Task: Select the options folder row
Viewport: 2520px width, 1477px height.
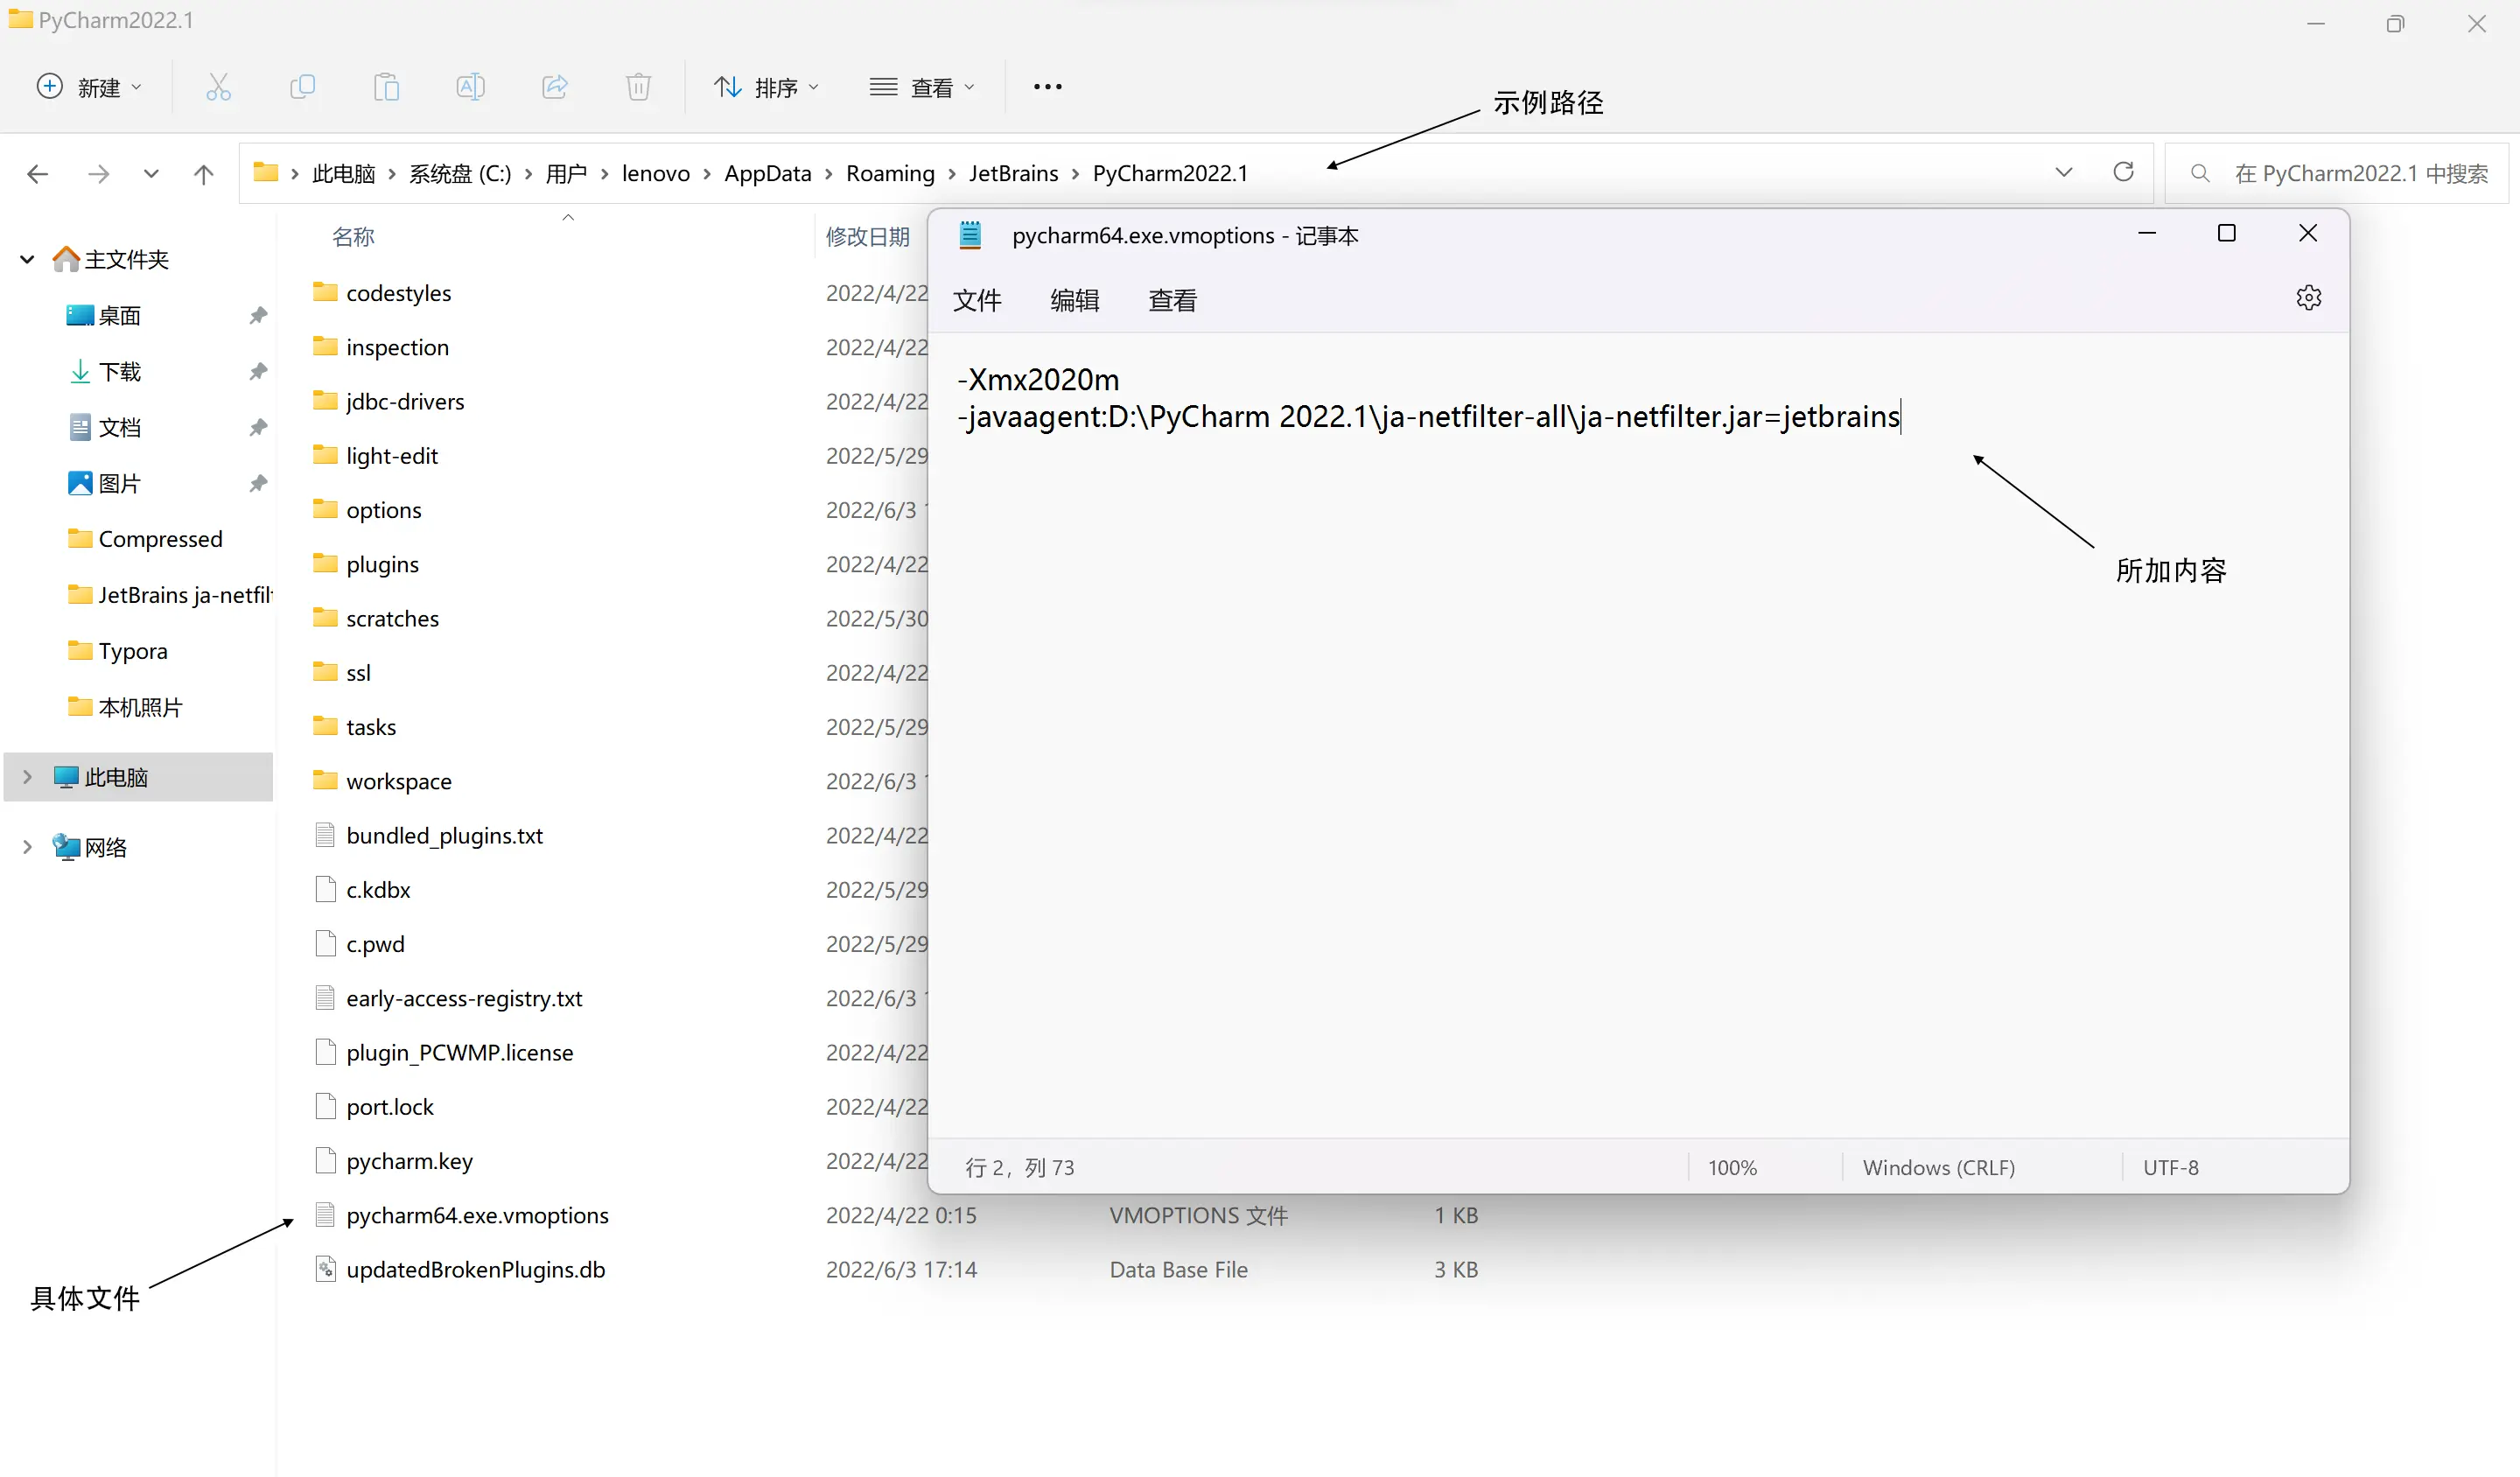Action: coord(383,510)
